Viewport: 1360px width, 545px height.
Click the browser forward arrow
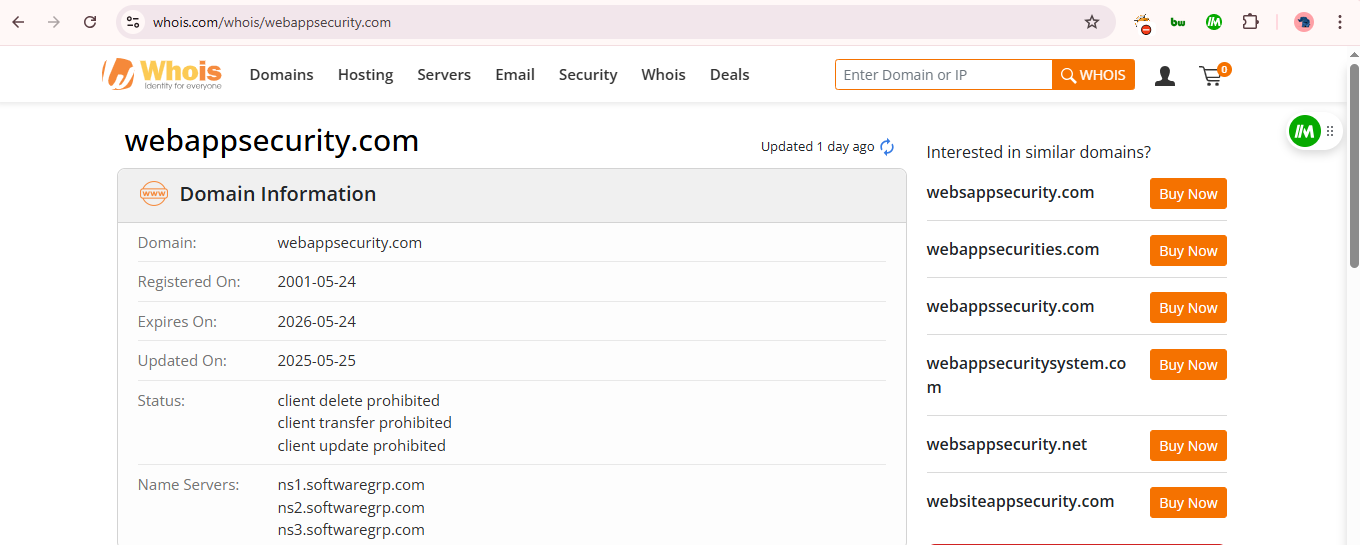[54, 22]
